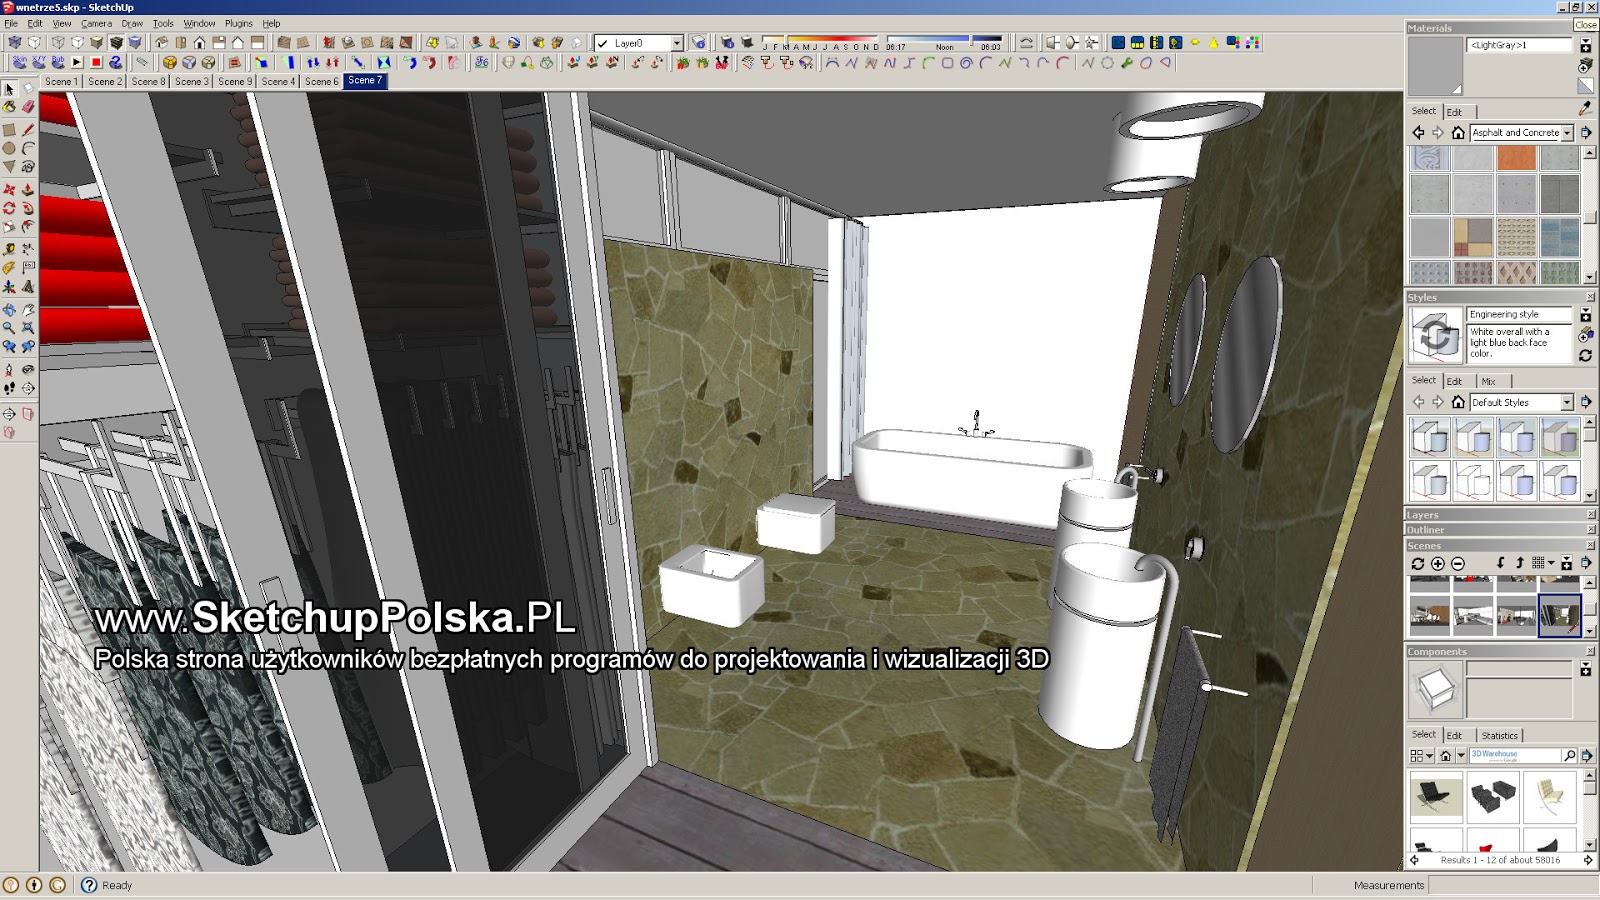Click the red Stop animation icon
Viewport: 1600px width, 900px height.
(96, 62)
